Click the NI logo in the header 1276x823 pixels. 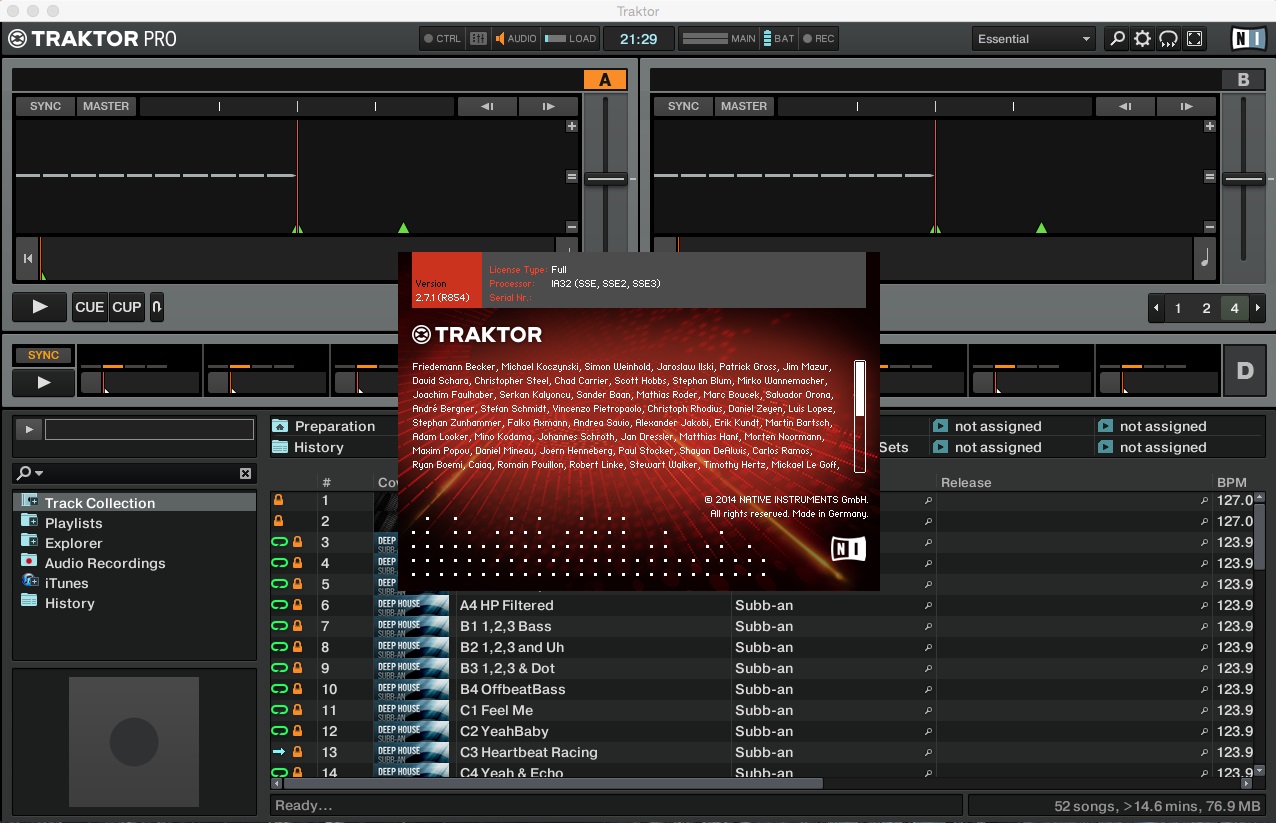pos(1248,39)
